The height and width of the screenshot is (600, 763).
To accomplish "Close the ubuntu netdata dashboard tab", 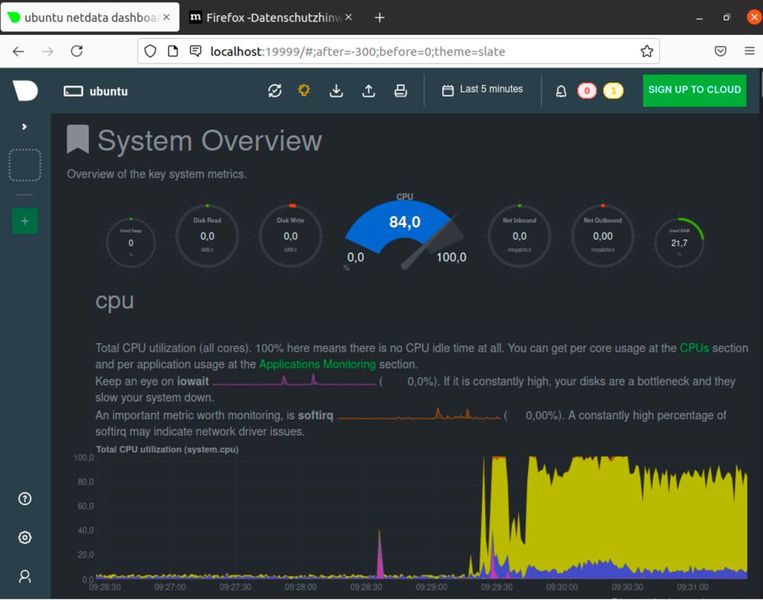I will point(166,17).
